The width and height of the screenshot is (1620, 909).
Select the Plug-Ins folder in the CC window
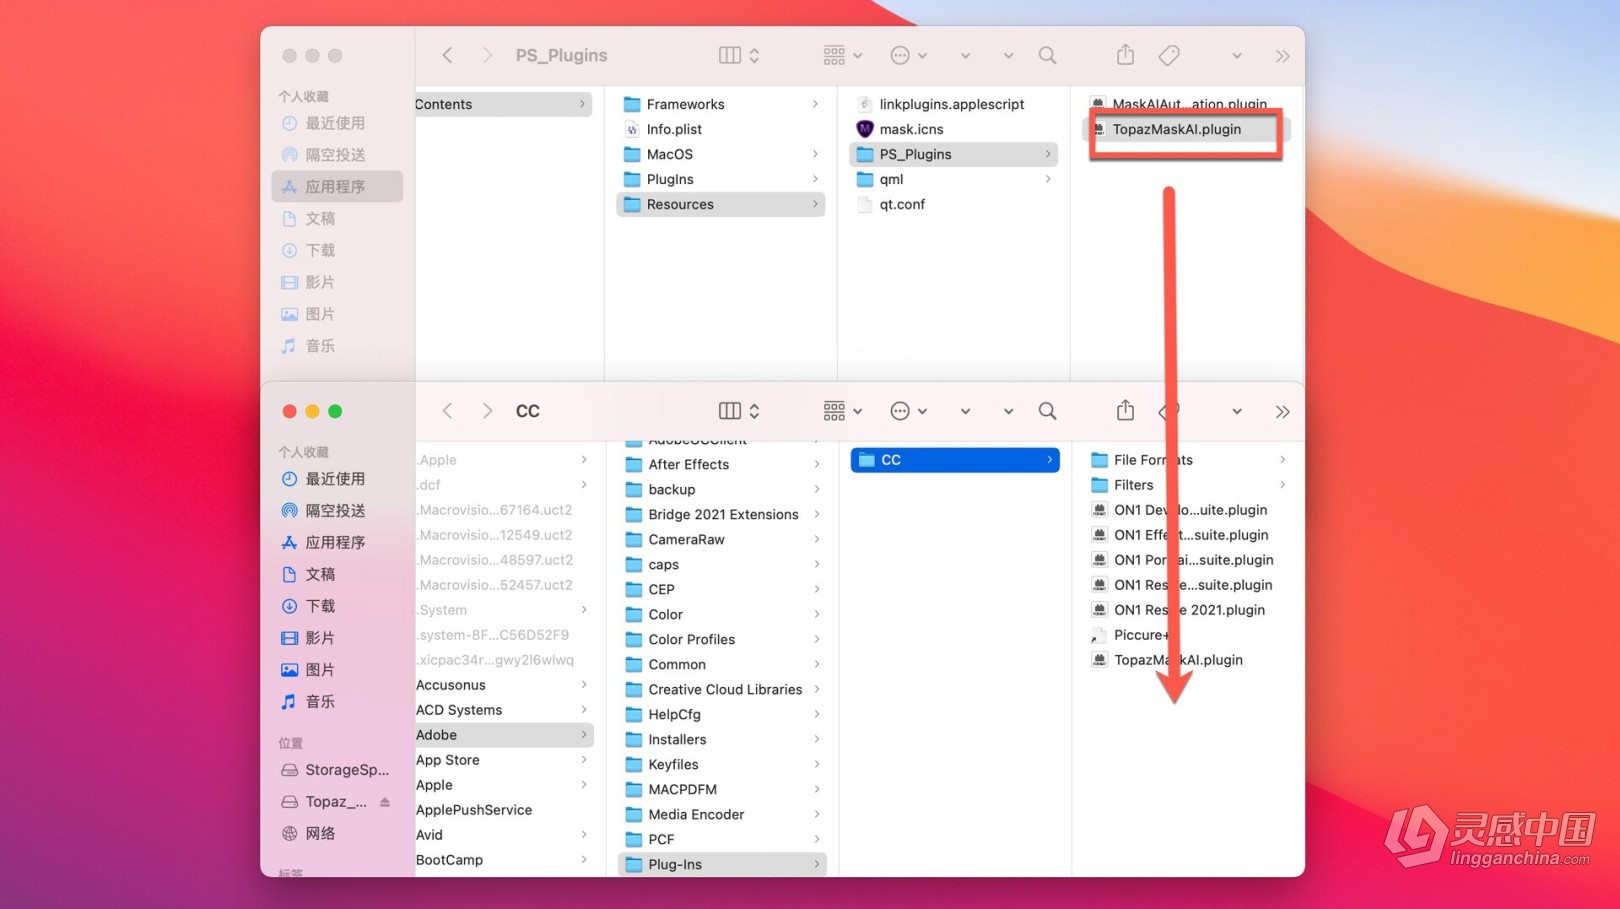pos(722,864)
